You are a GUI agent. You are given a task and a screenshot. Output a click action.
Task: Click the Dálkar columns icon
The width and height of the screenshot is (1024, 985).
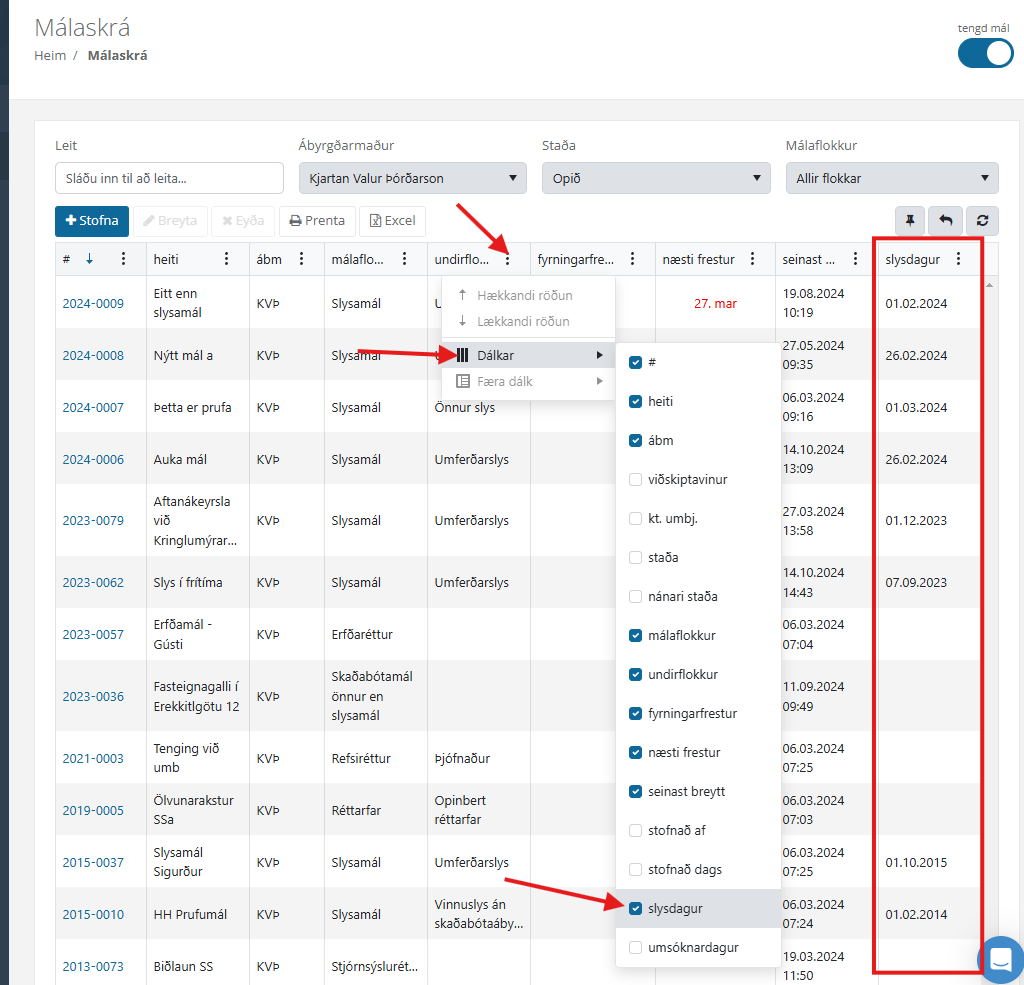coord(462,355)
